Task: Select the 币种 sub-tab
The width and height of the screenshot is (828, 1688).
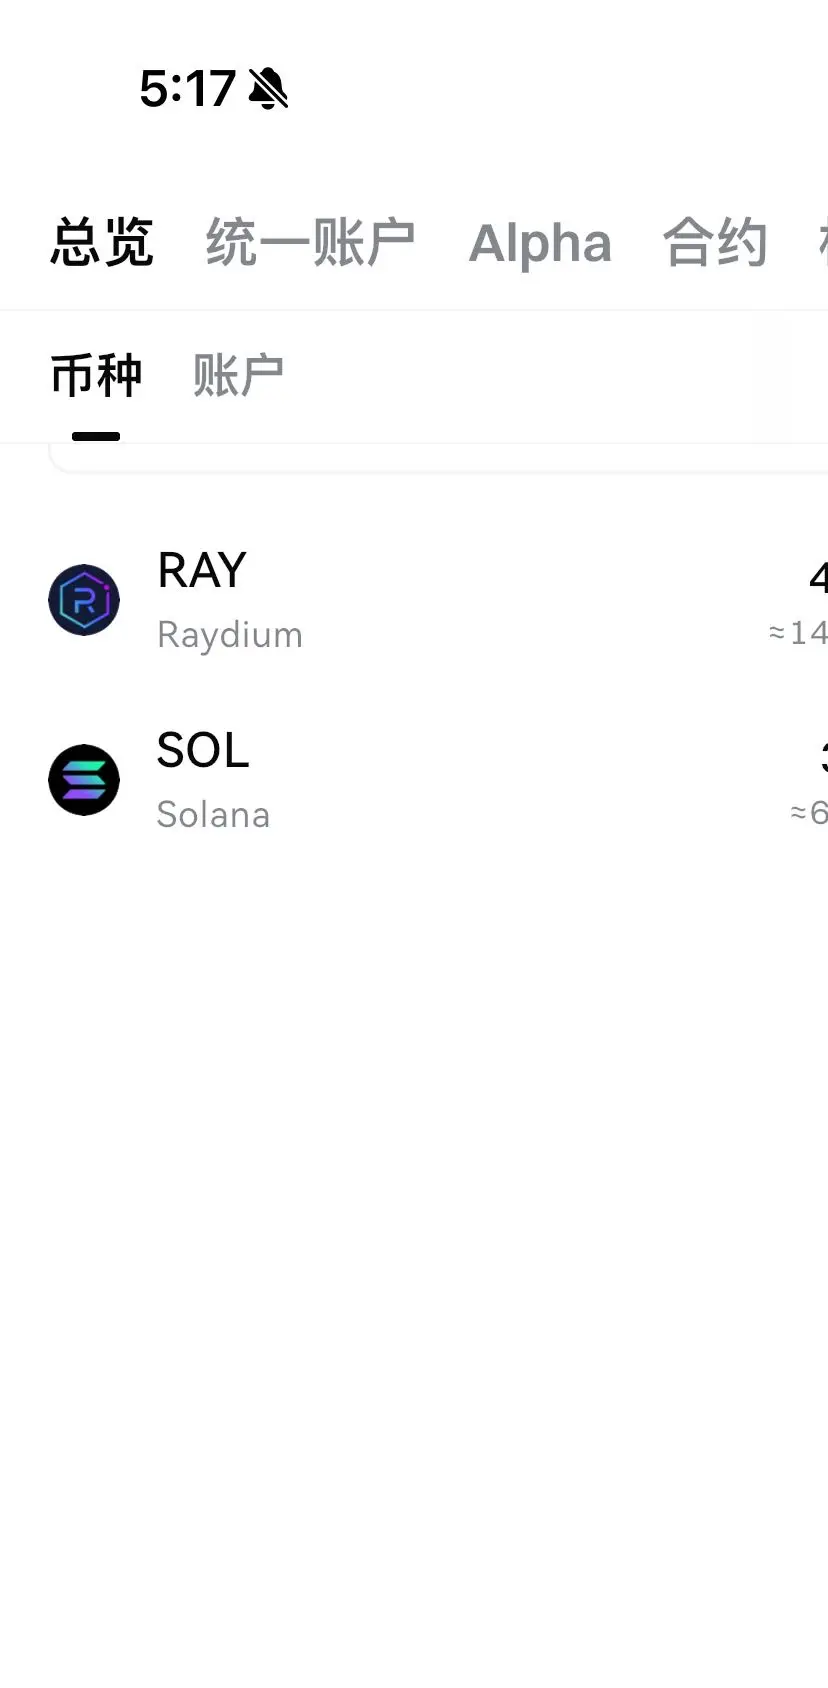Action: click(96, 376)
